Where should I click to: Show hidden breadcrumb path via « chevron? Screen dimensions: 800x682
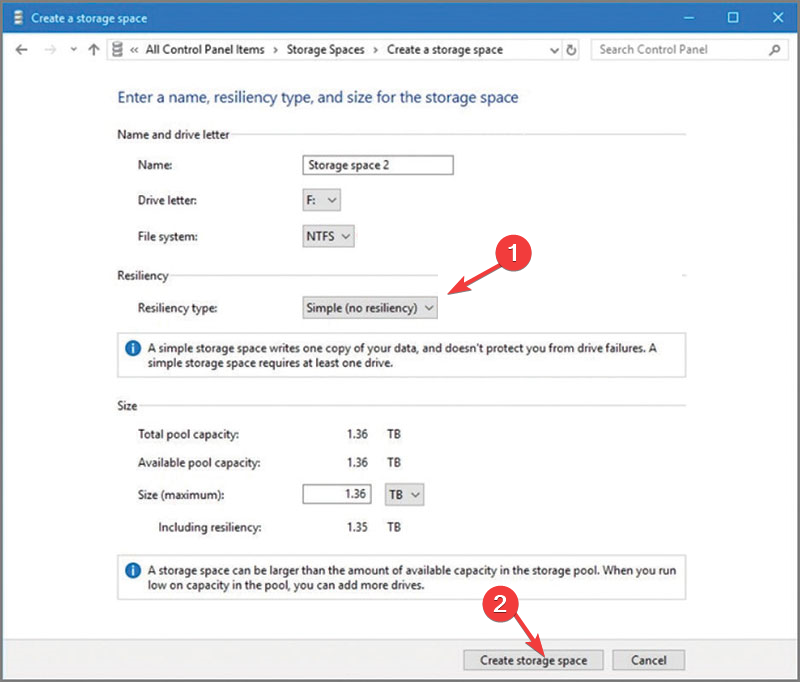(134, 50)
